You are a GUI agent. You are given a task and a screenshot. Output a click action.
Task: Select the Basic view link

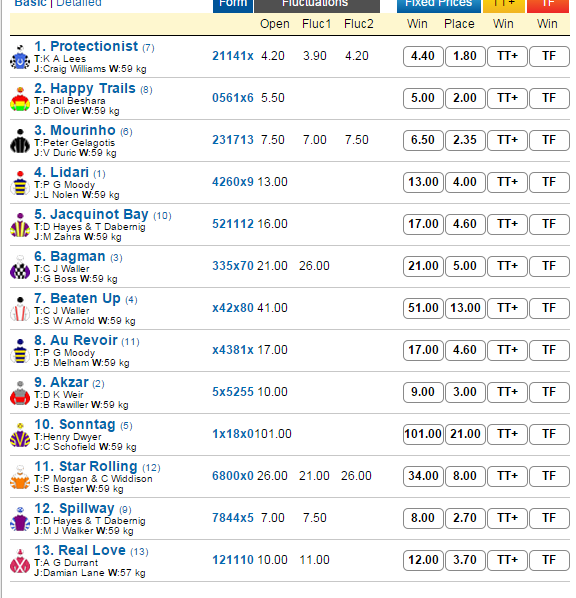point(31,3)
